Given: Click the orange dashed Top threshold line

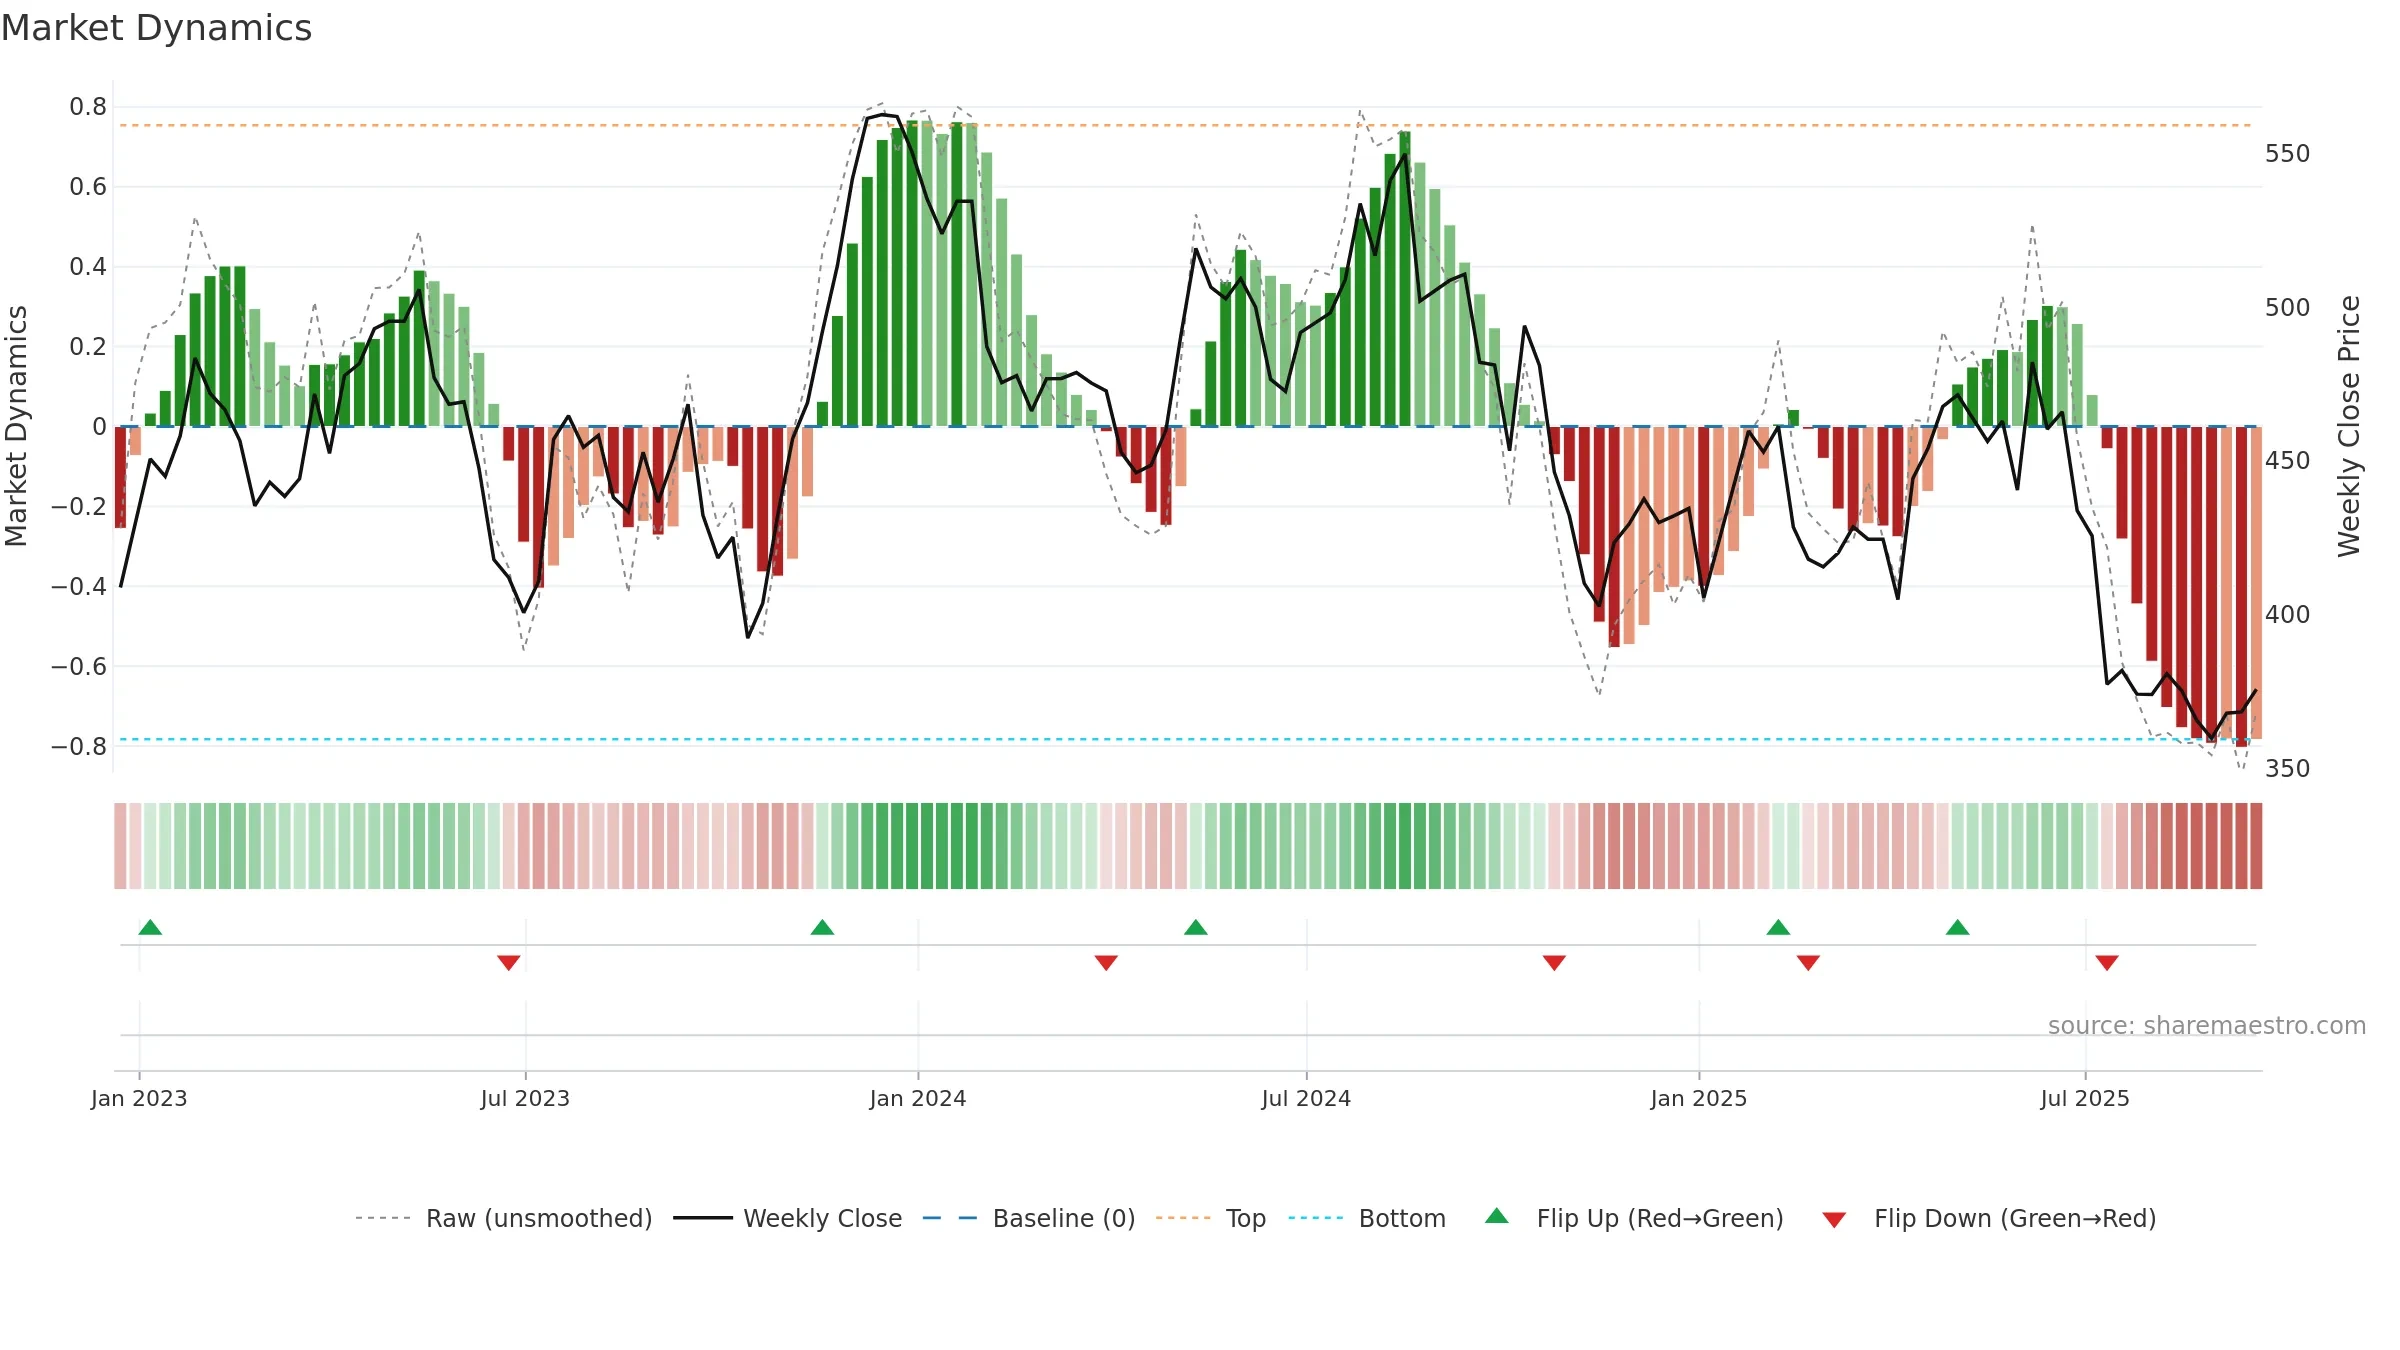Looking at the screenshot, I should pos(1185,125).
